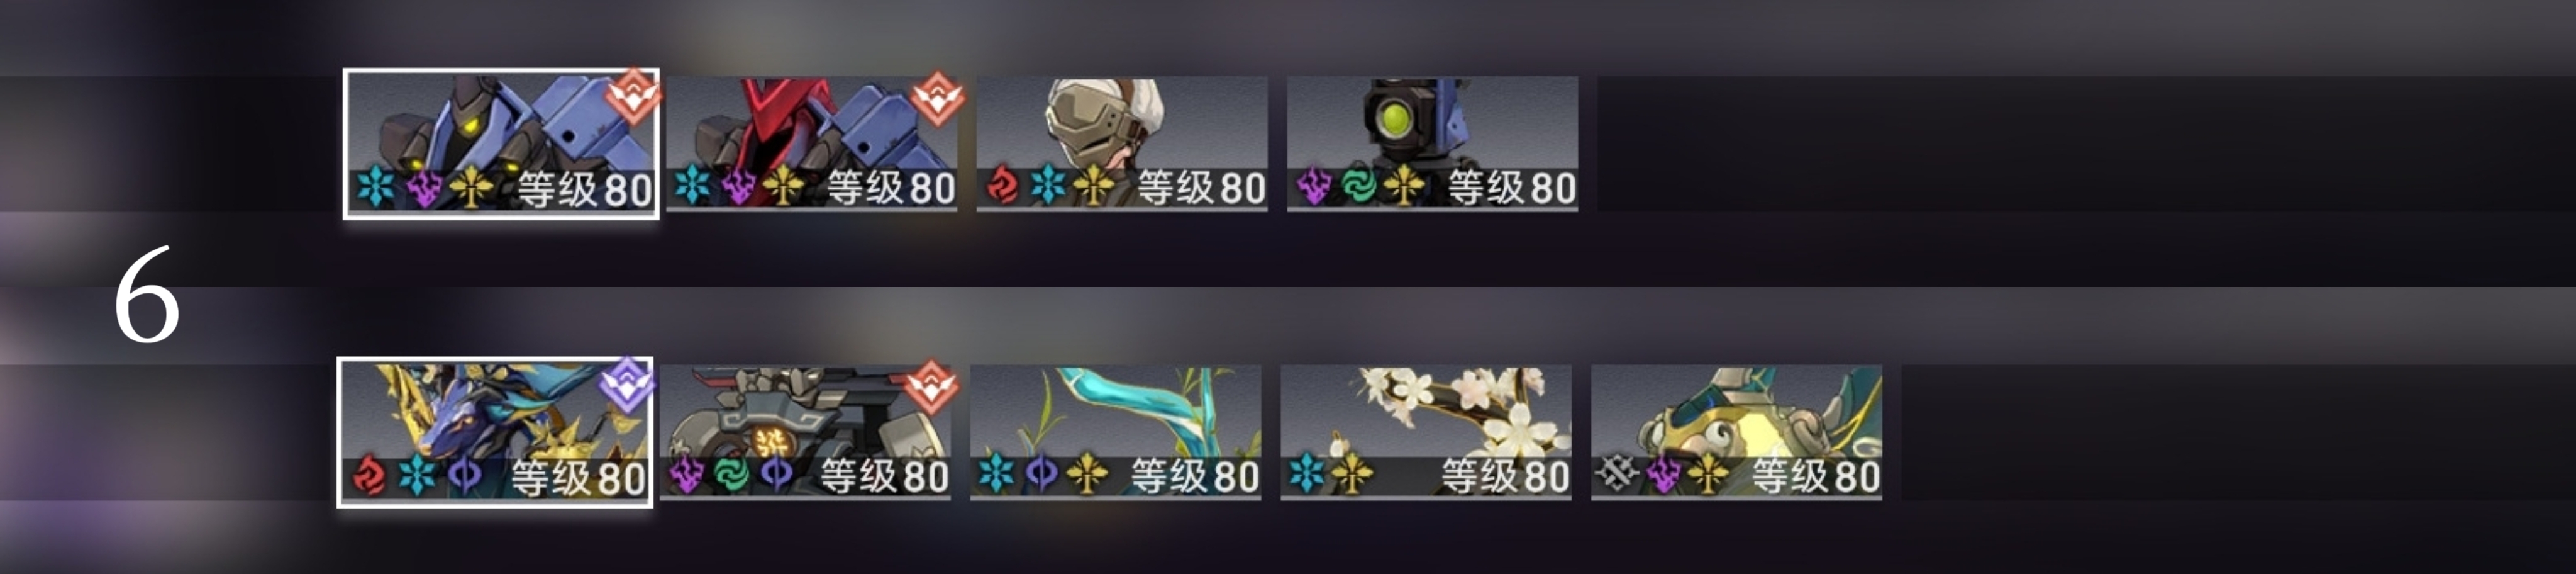Viewport: 2576px width, 574px height.
Task: Click the Cryo icon on the white blossom card
Action: click(1306, 474)
